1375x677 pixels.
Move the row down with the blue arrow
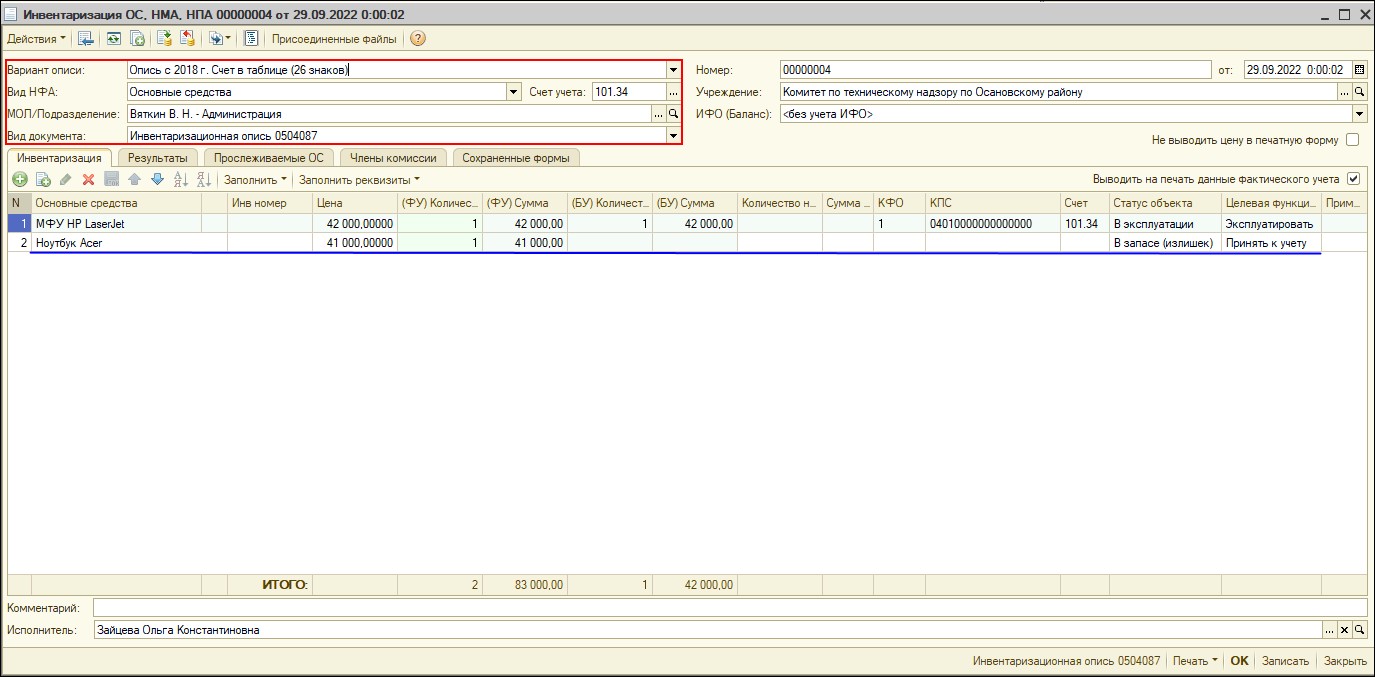(x=157, y=180)
